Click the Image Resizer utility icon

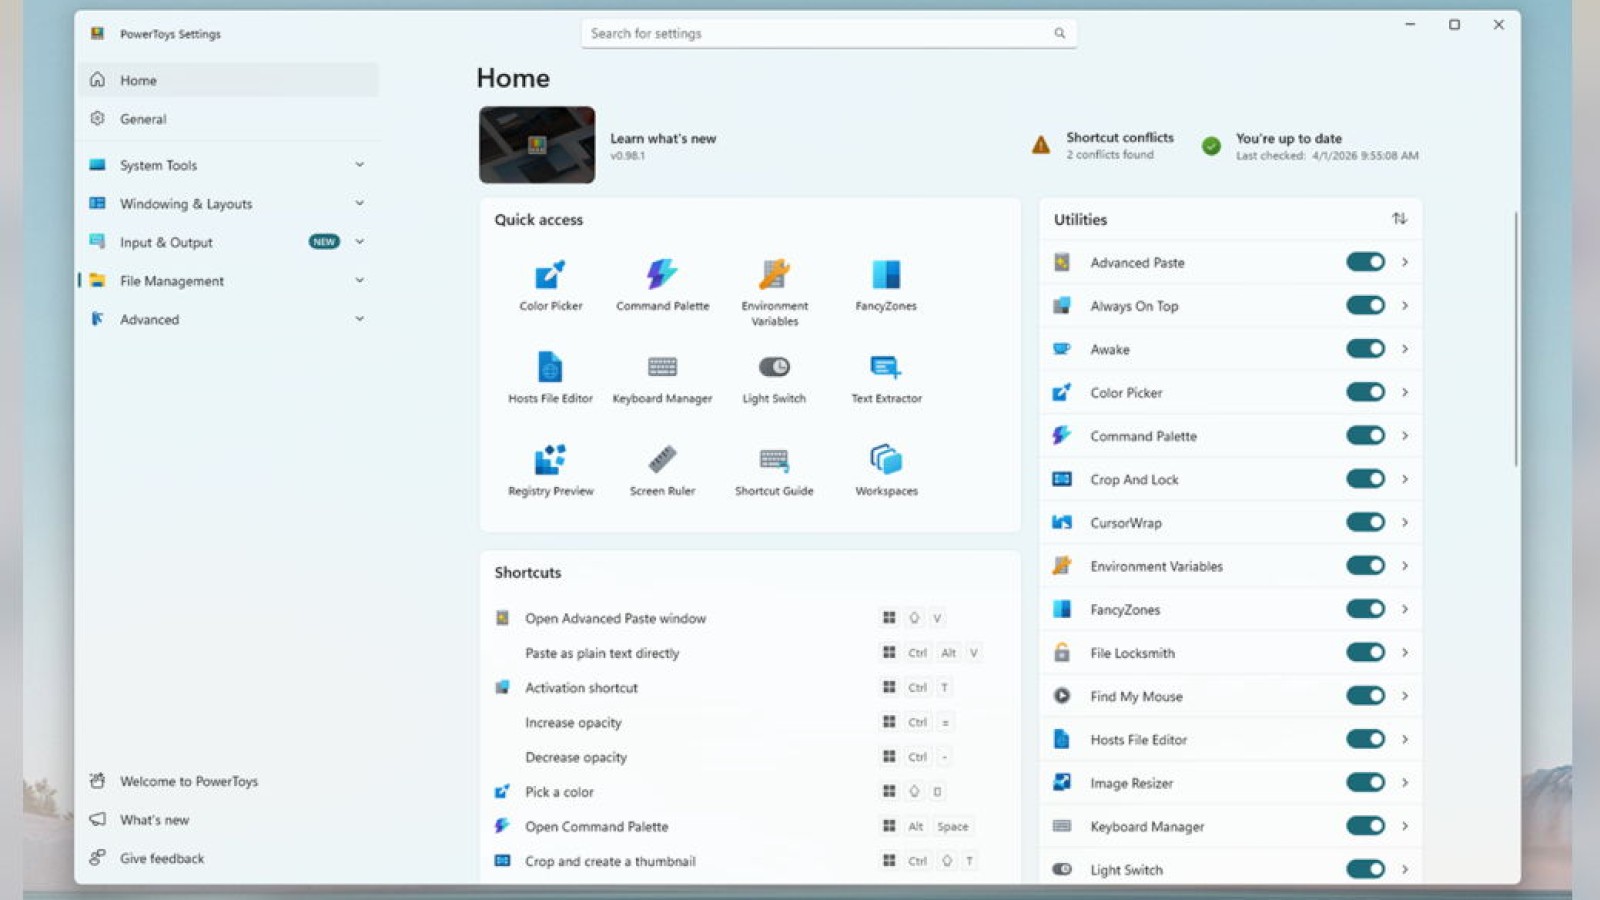tap(1062, 782)
